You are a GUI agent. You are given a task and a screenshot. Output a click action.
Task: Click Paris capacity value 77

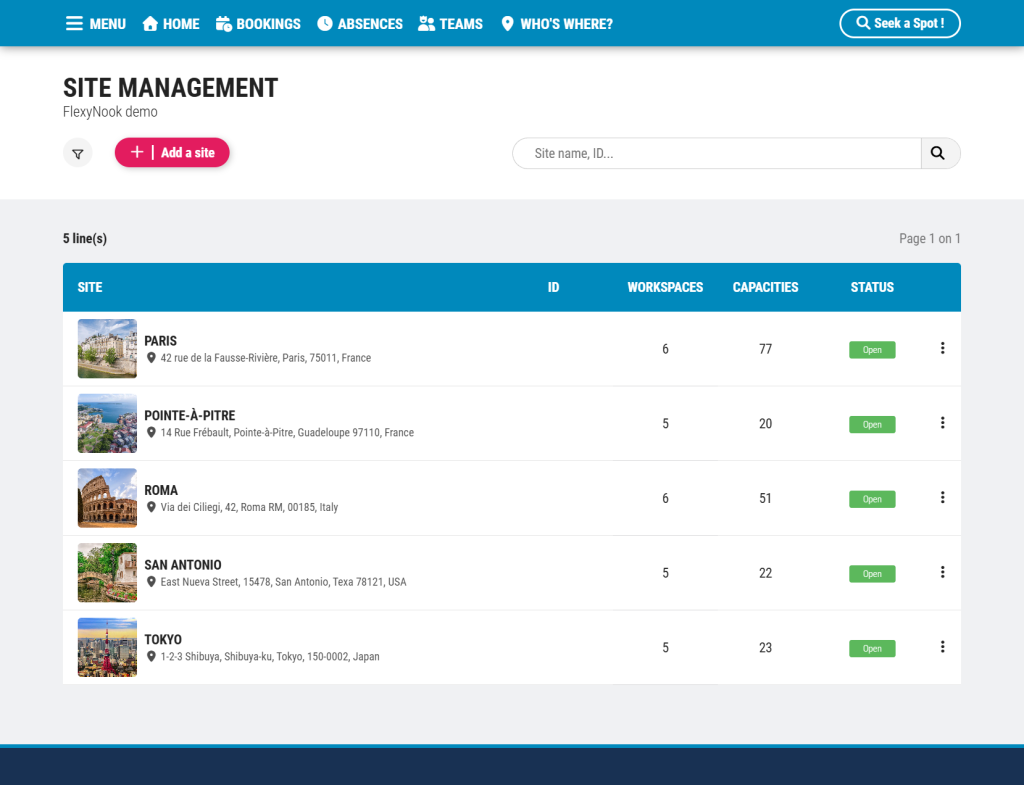click(x=765, y=349)
